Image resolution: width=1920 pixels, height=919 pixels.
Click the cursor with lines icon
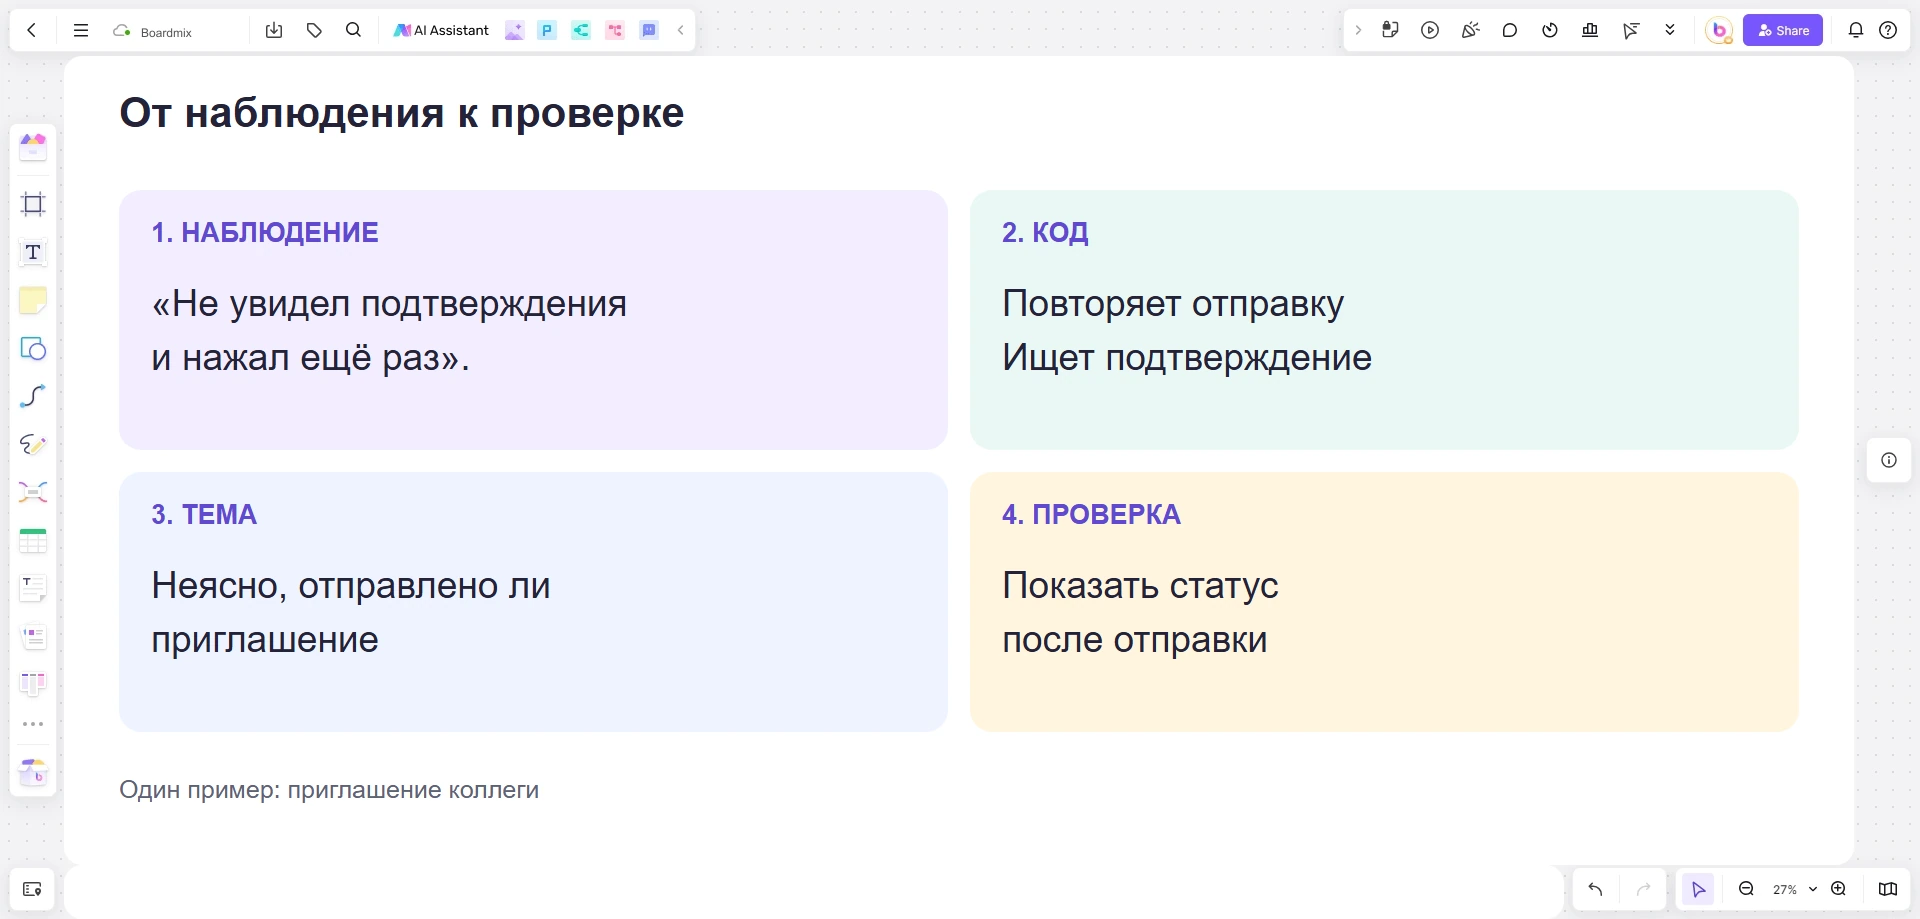click(x=1631, y=30)
